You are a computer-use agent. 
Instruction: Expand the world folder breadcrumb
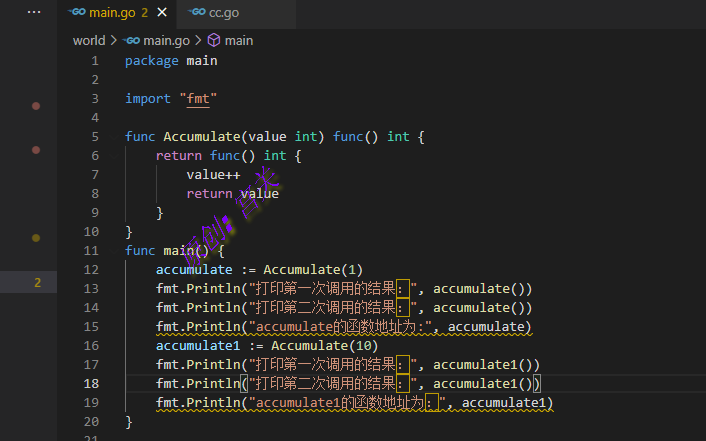click(x=88, y=41)
